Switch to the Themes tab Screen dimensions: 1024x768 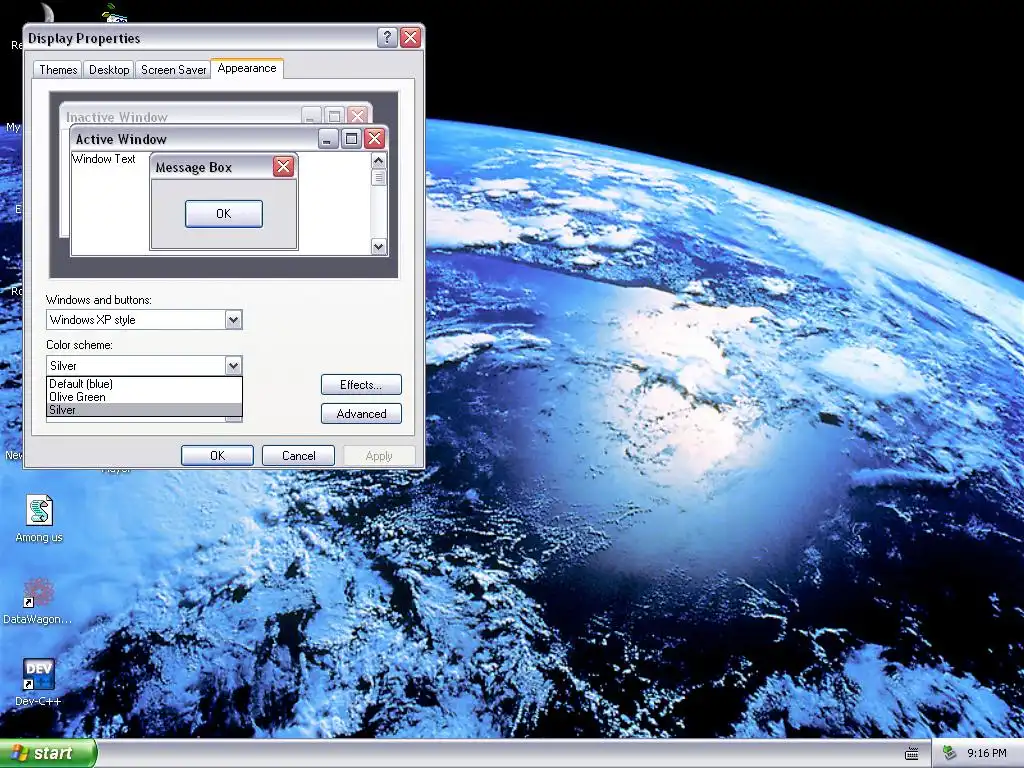click(58, 70)
